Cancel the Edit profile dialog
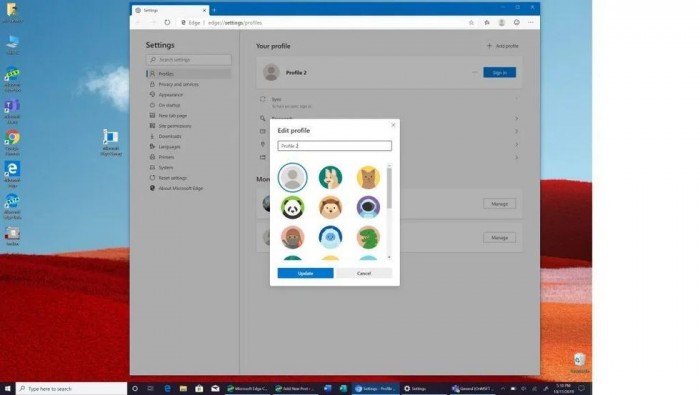 pyautogui.click(x=364, y=273)
